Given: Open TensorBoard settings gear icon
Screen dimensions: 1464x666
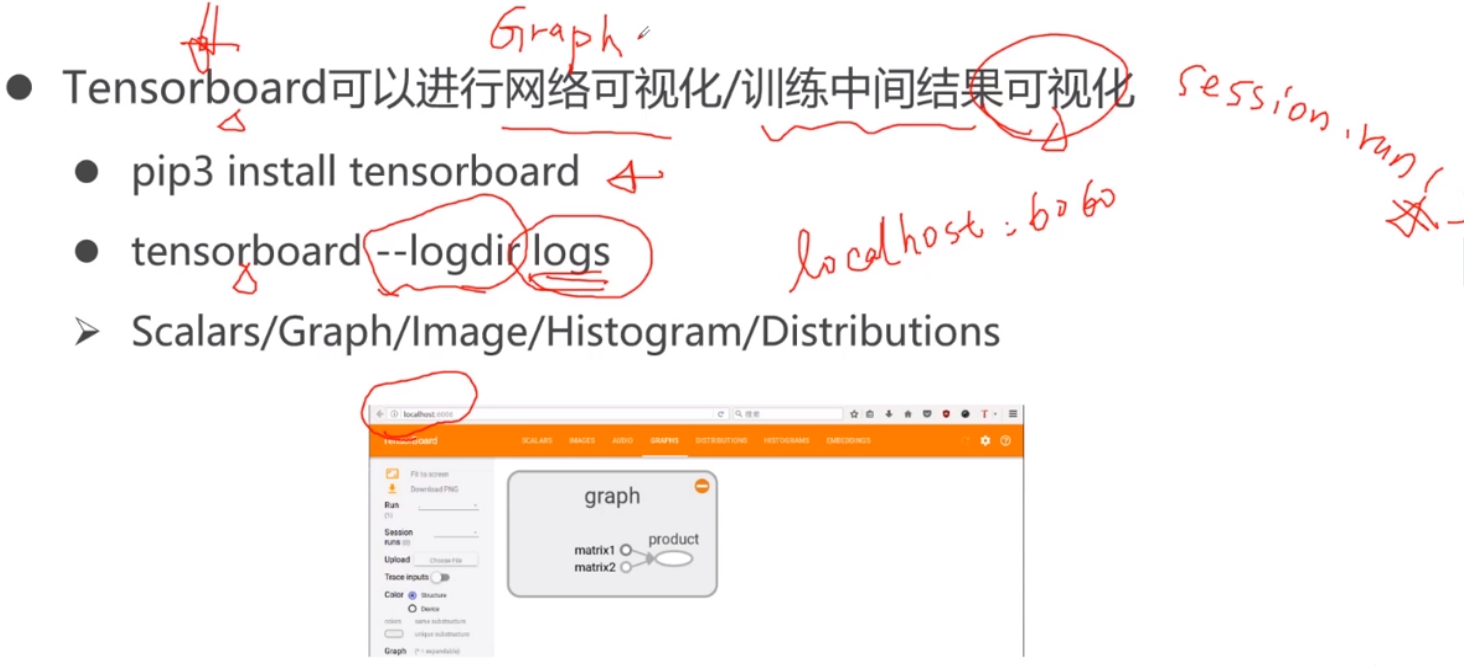Looking at the screenshot, I should pyautogui.click(x=985, y=441).
